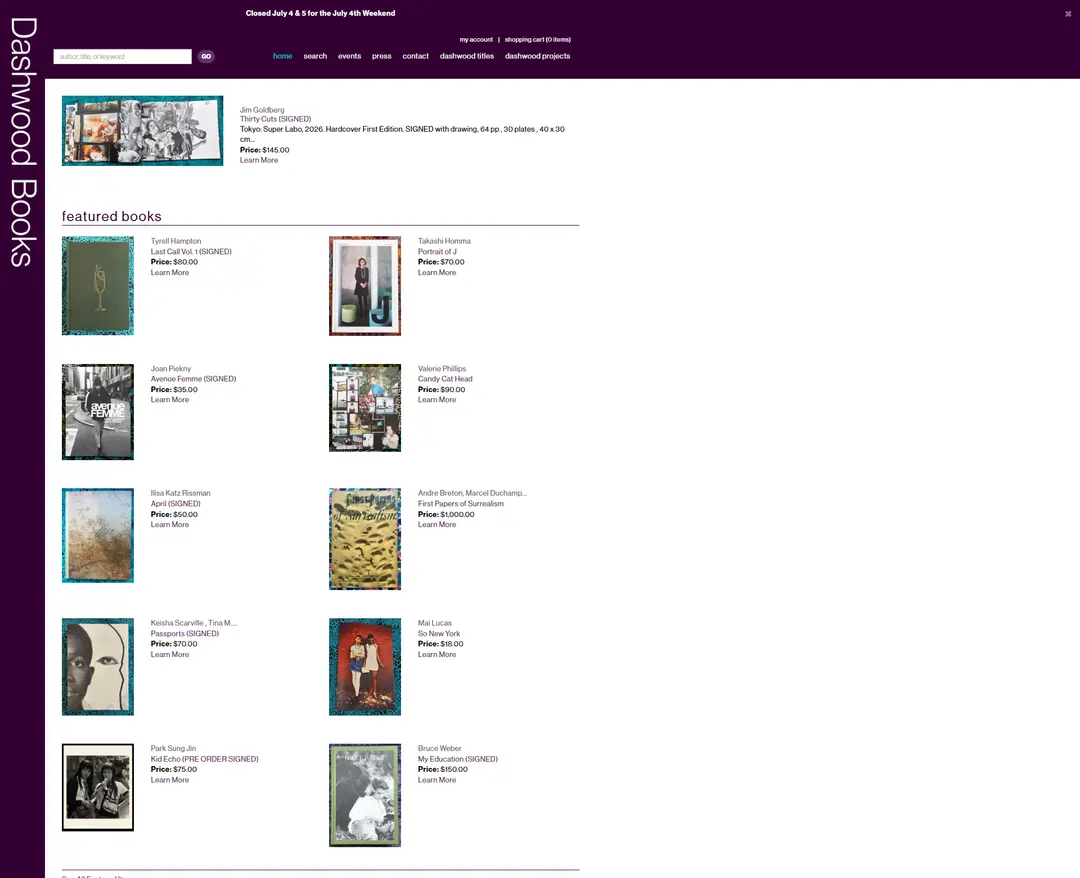Open the Passports book cover thumbnail
1080x878 pixels.
(x=98, y=667)
